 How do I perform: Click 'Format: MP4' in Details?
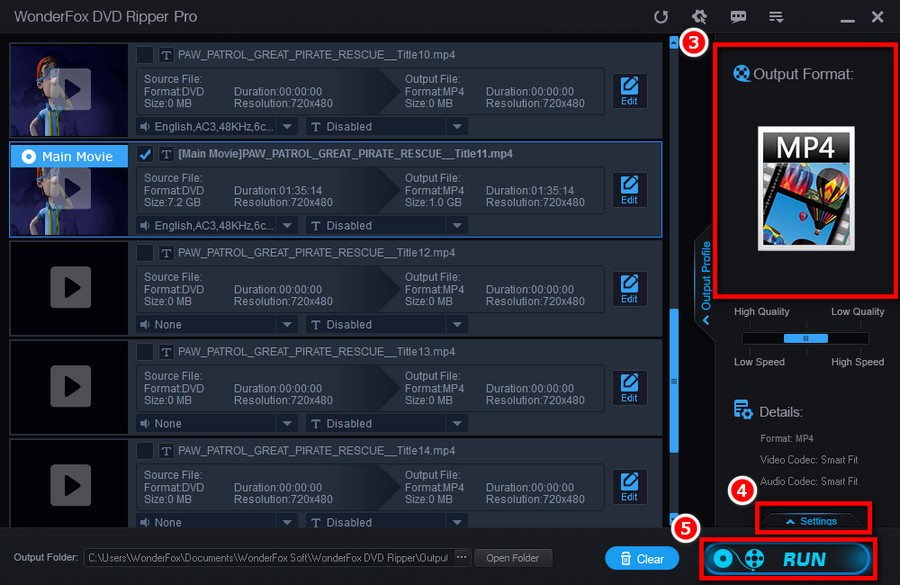tap(786, 439)
